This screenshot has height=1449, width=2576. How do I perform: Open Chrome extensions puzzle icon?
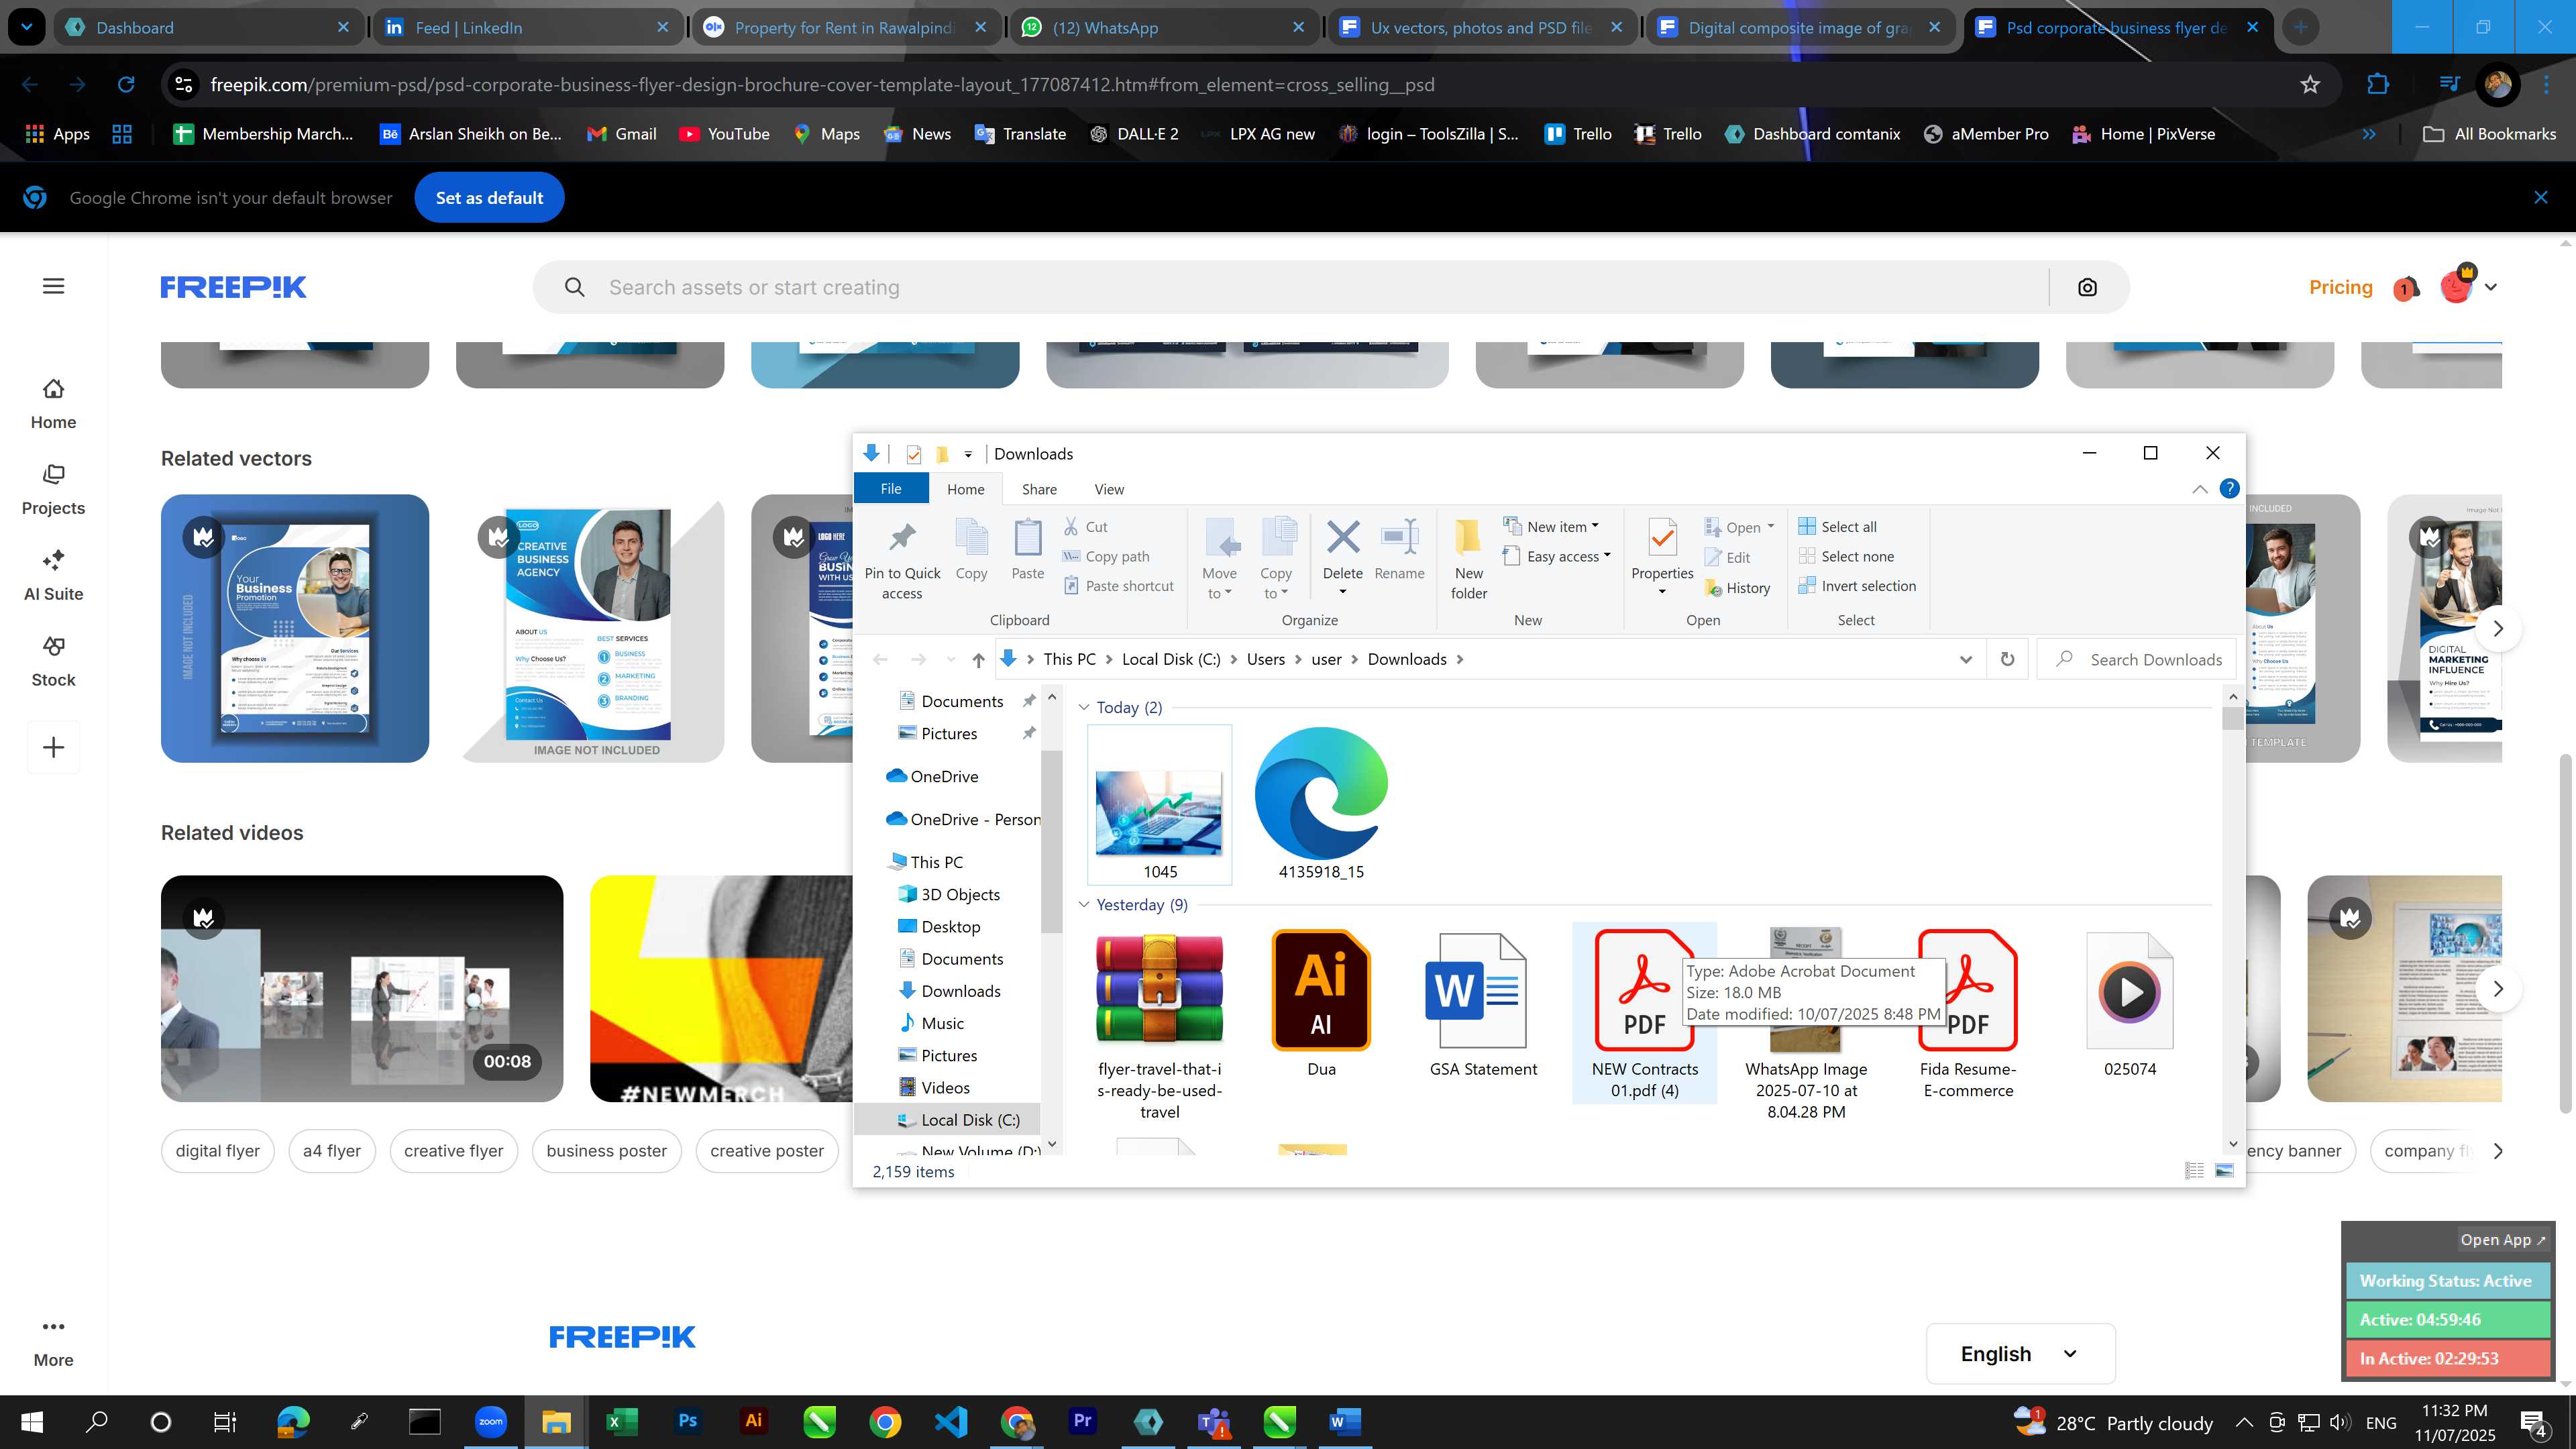coord(2378,85)
